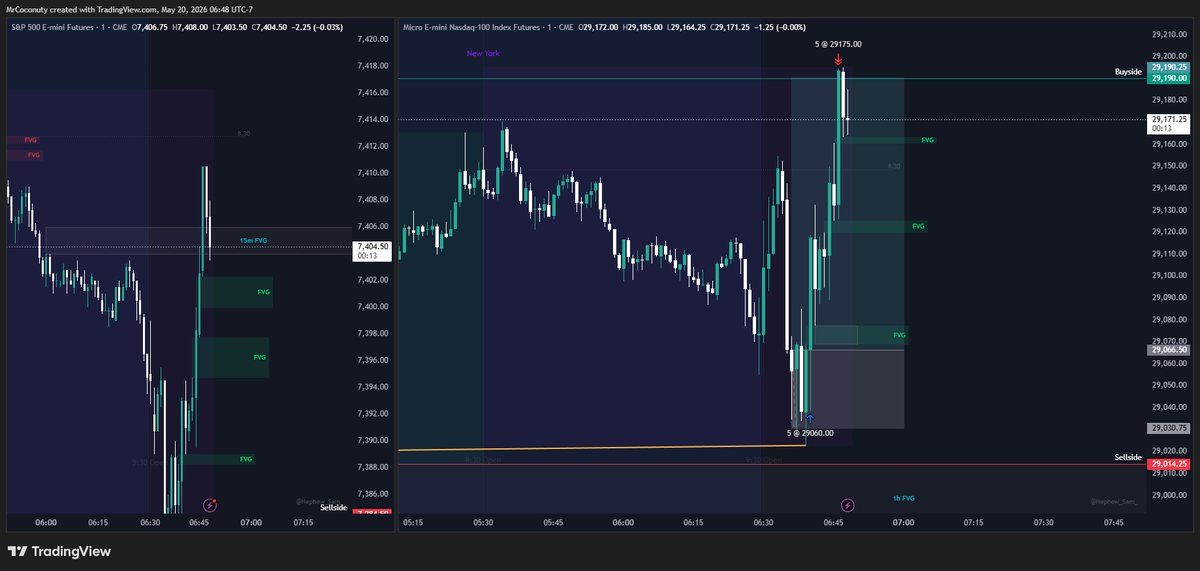
Task: Click the @Nephew_Sam_ credit on Nasdaq chart
Action: click(x=1115, y=502)
